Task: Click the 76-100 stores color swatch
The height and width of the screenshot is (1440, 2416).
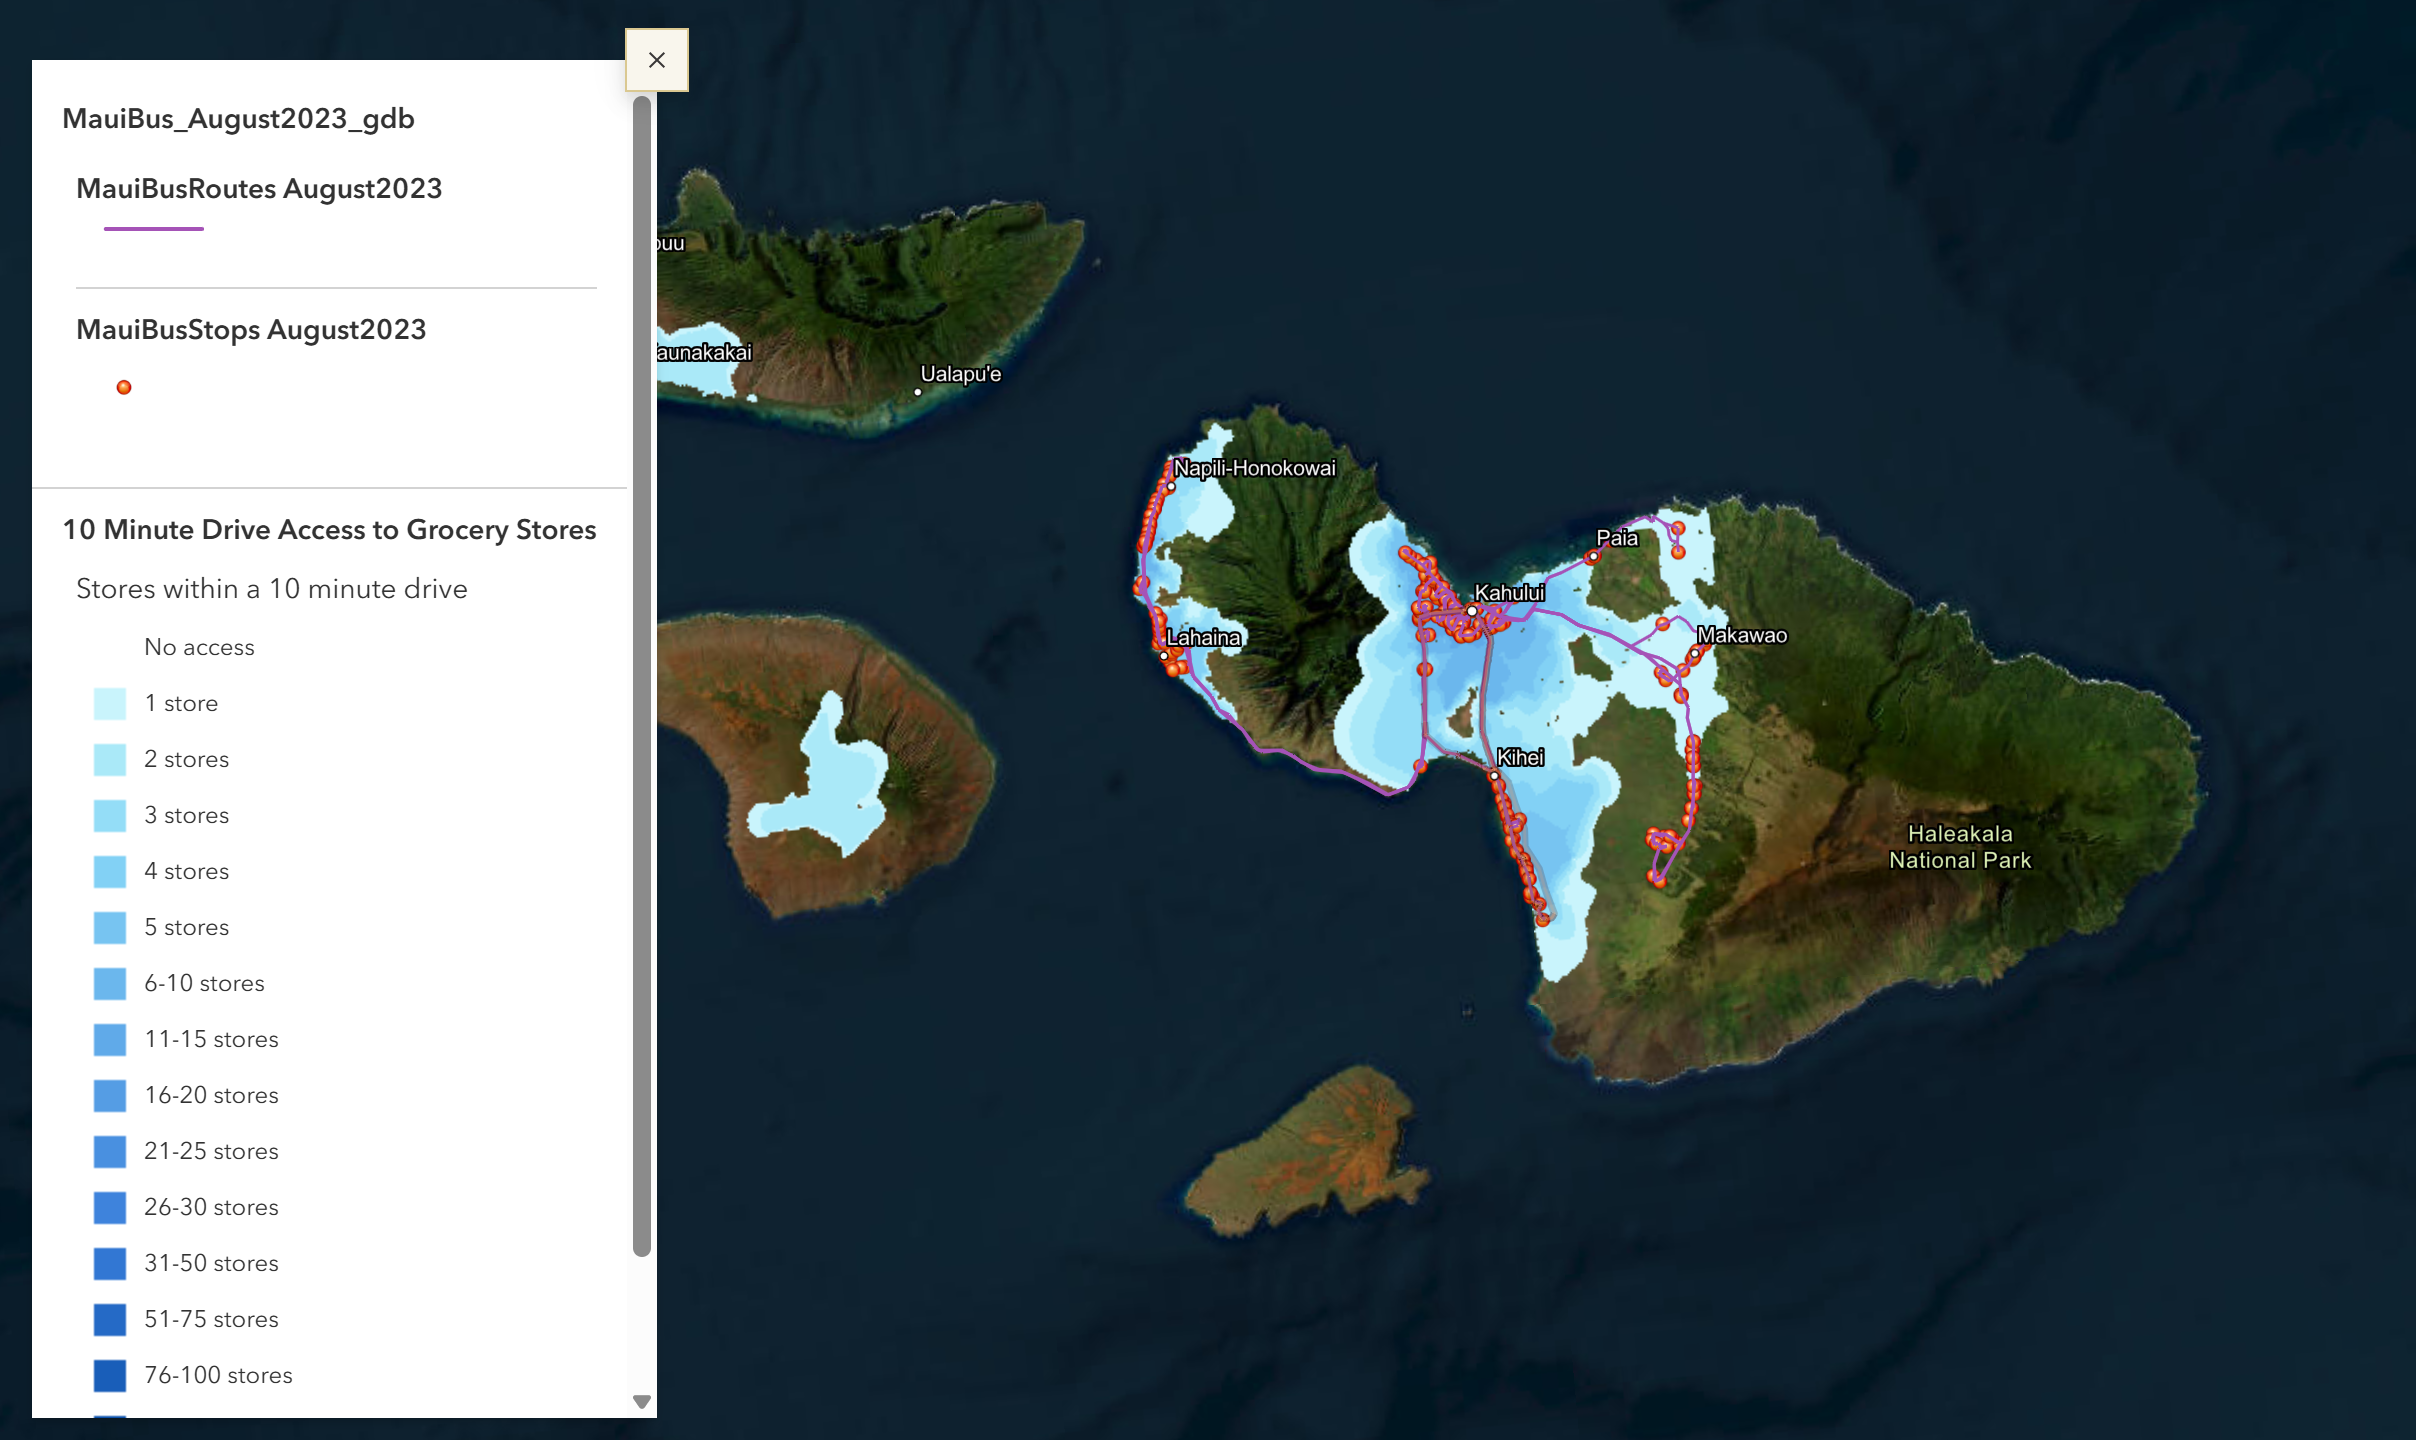Action: coord(110,1376)
